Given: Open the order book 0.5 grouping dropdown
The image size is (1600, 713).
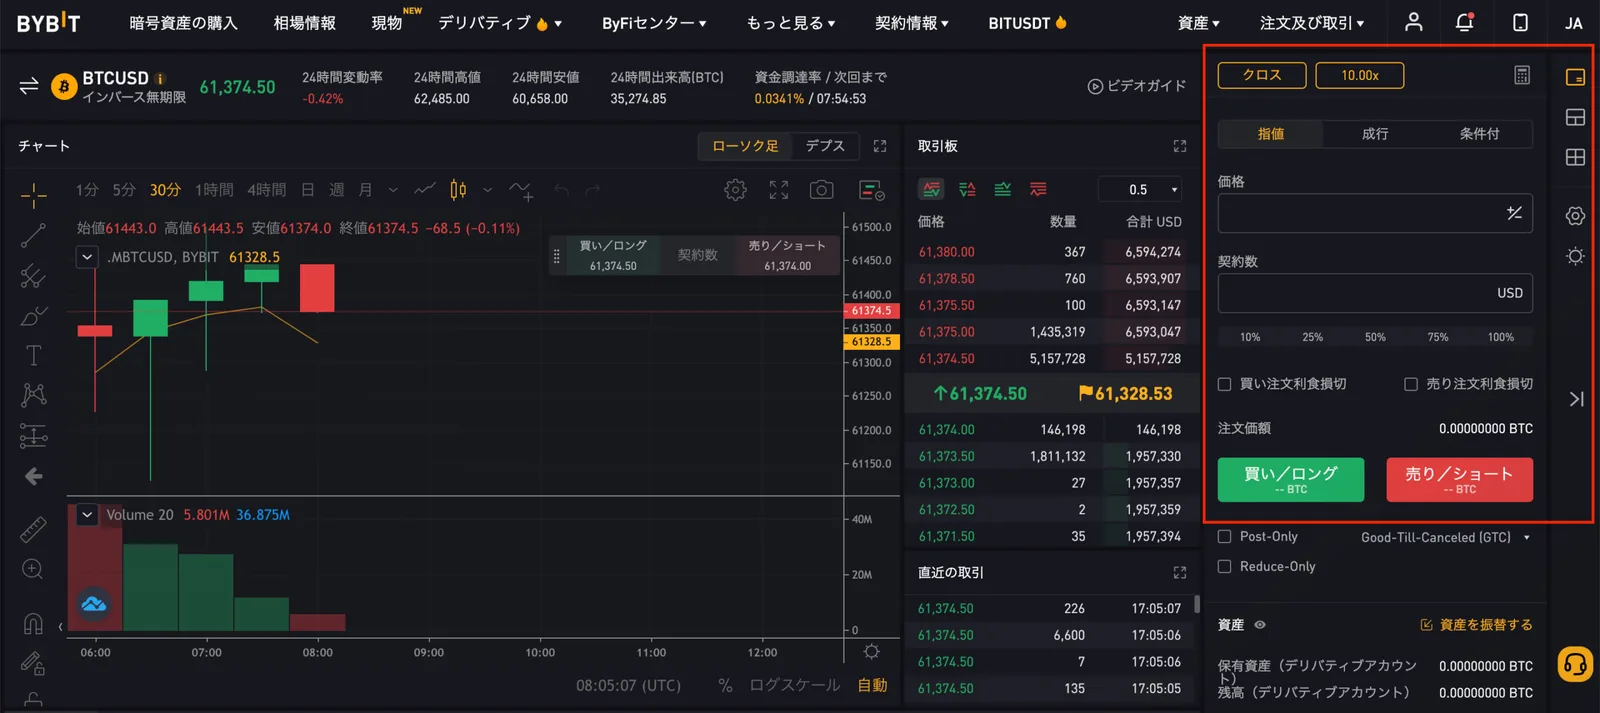Looking at the screenshot, I should click(1142, 189).
